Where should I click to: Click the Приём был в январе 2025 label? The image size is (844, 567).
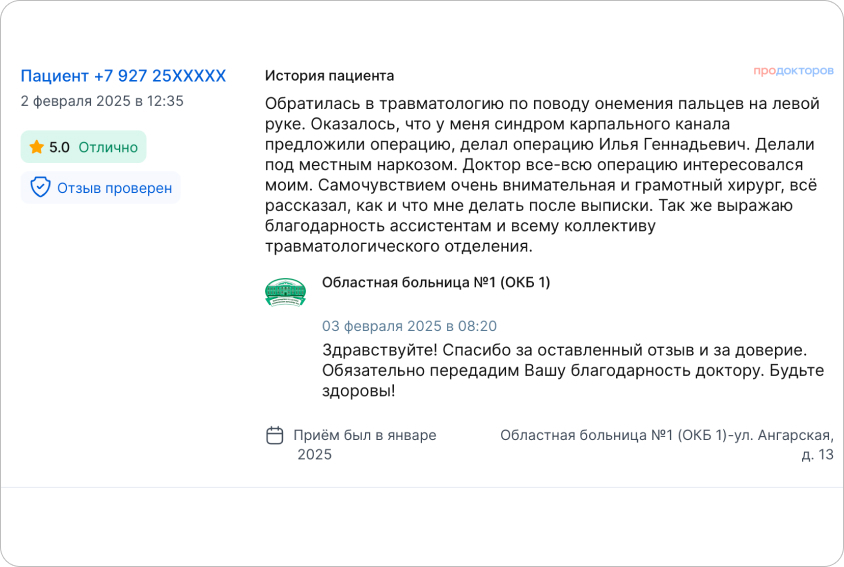click(x=365, y=445)
